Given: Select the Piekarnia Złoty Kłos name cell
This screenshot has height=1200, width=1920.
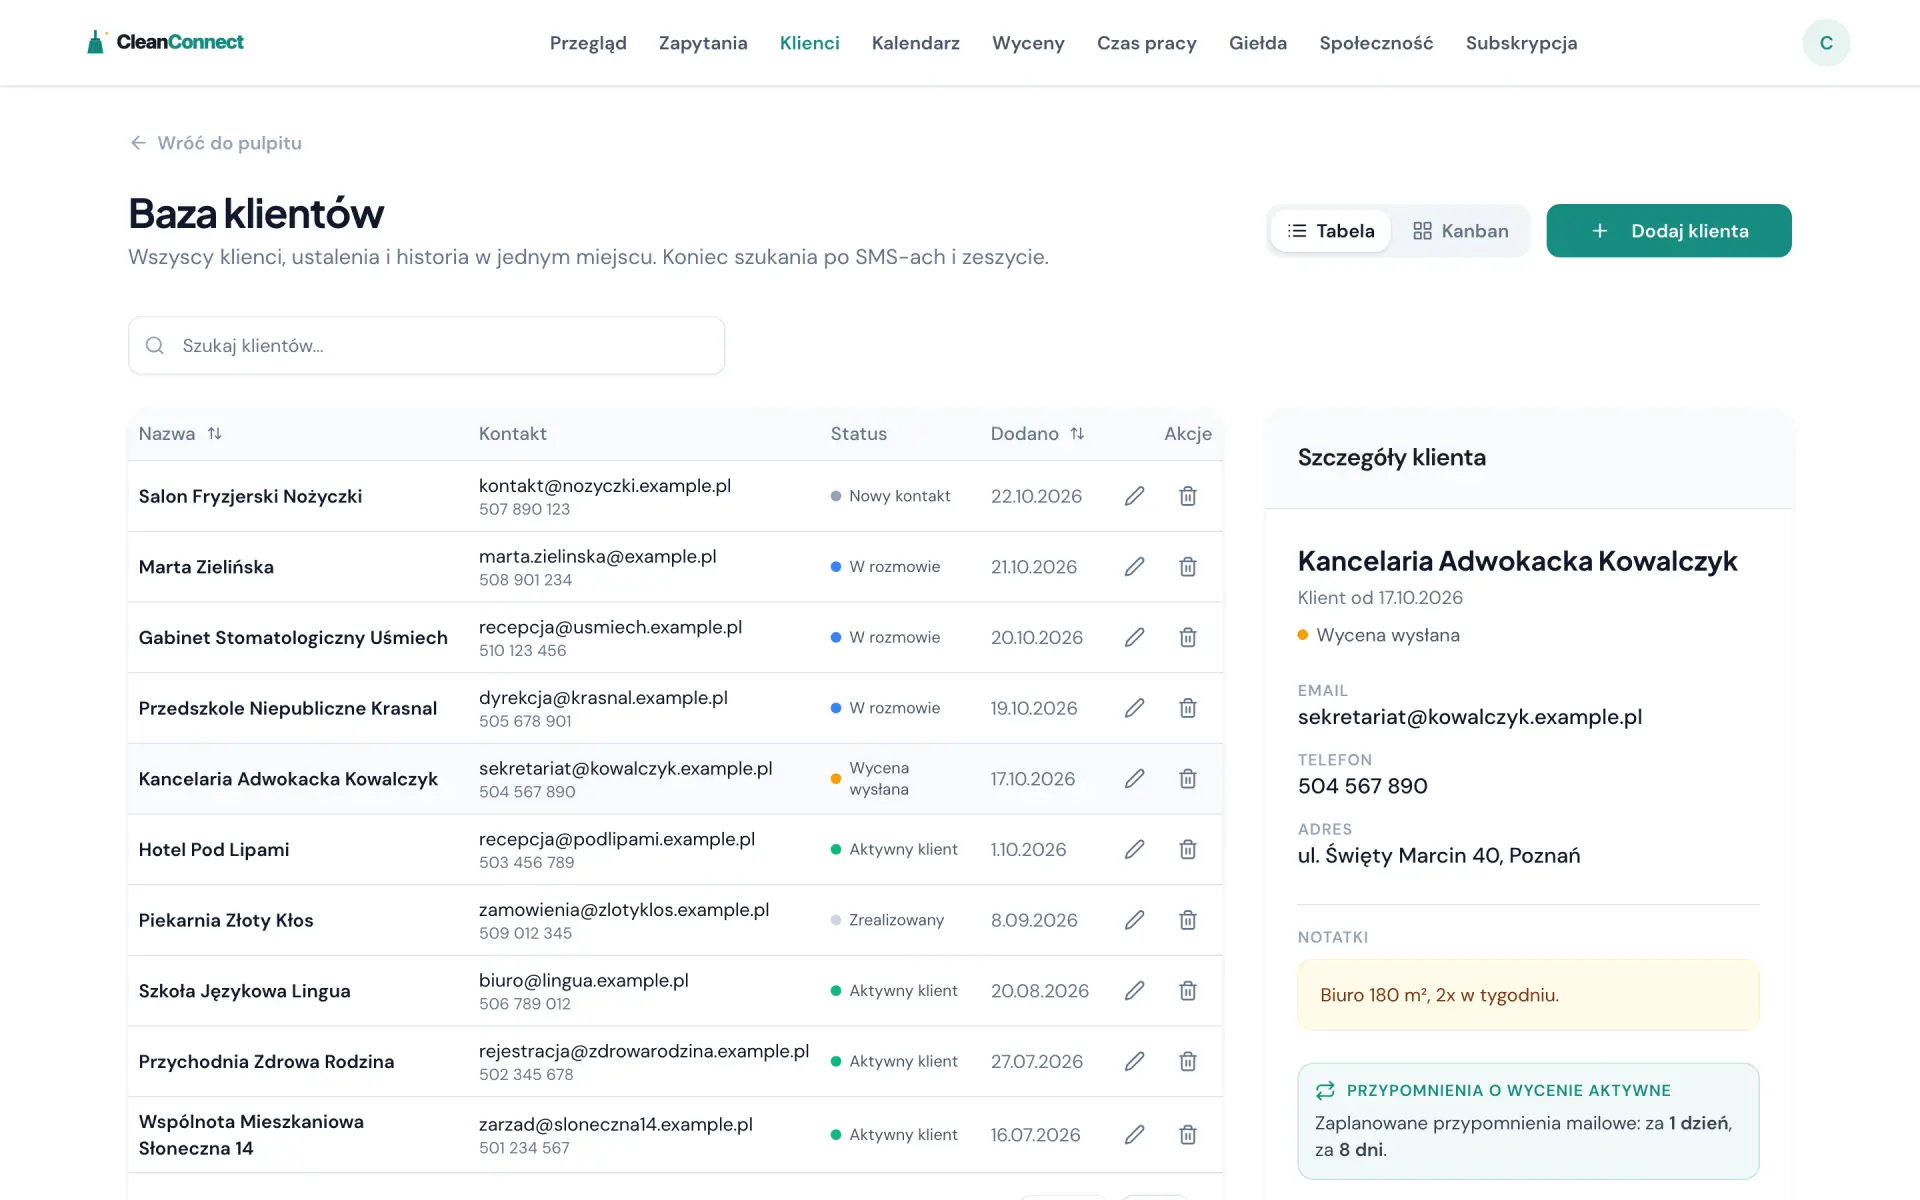Looking at the screenshot, I should click(x=226, y=920).
